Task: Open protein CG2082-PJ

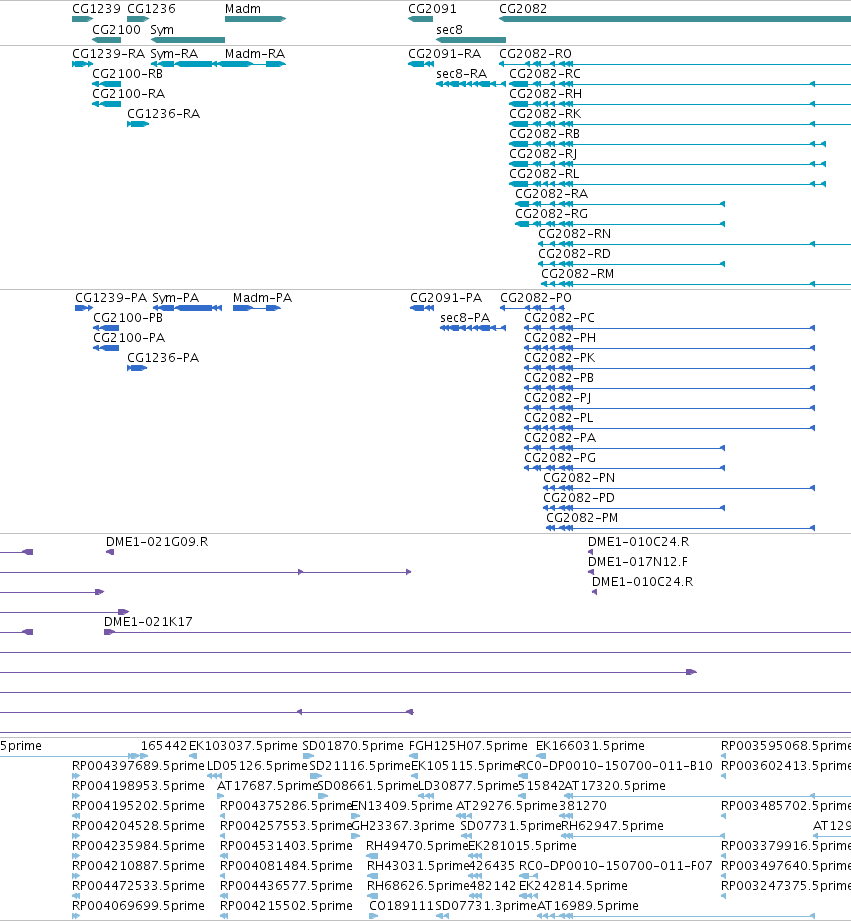Action: (x=557, y=398)
